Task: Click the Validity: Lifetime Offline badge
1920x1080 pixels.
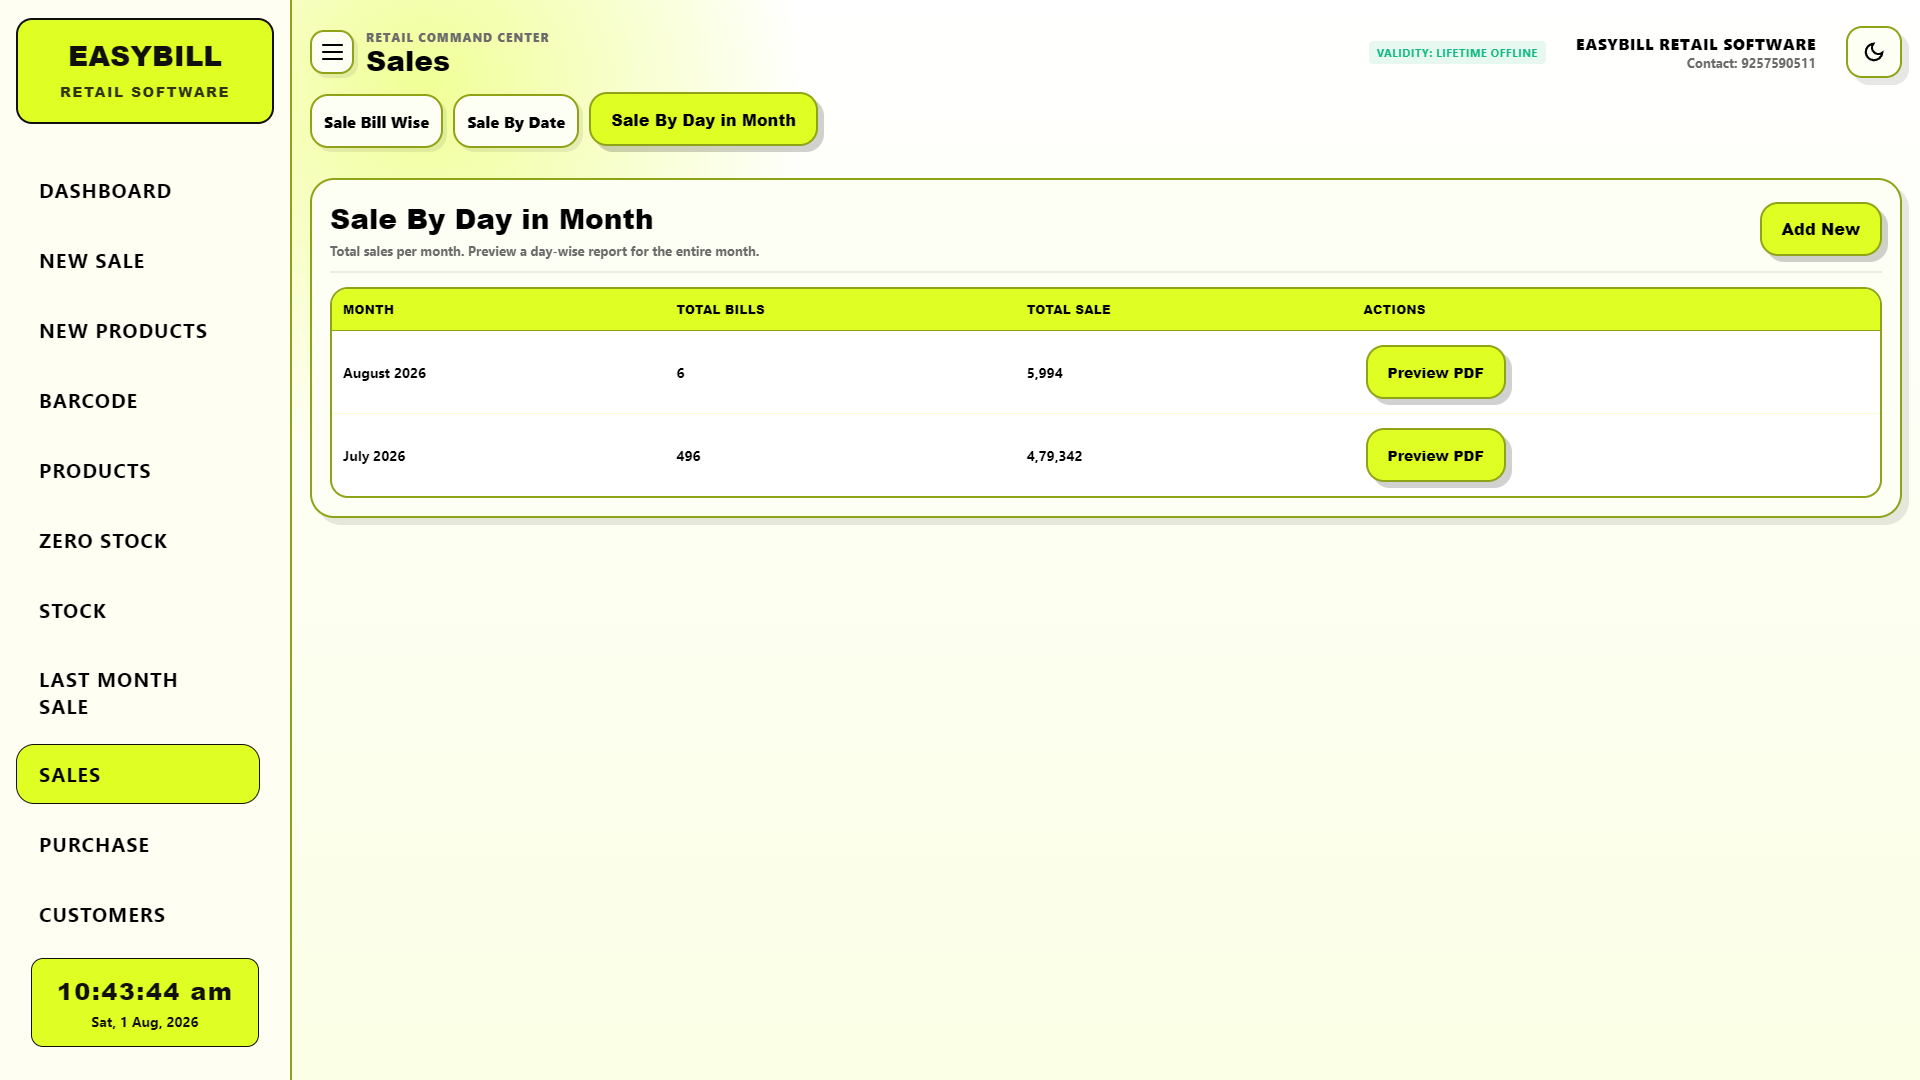Action: point(1457,53)
